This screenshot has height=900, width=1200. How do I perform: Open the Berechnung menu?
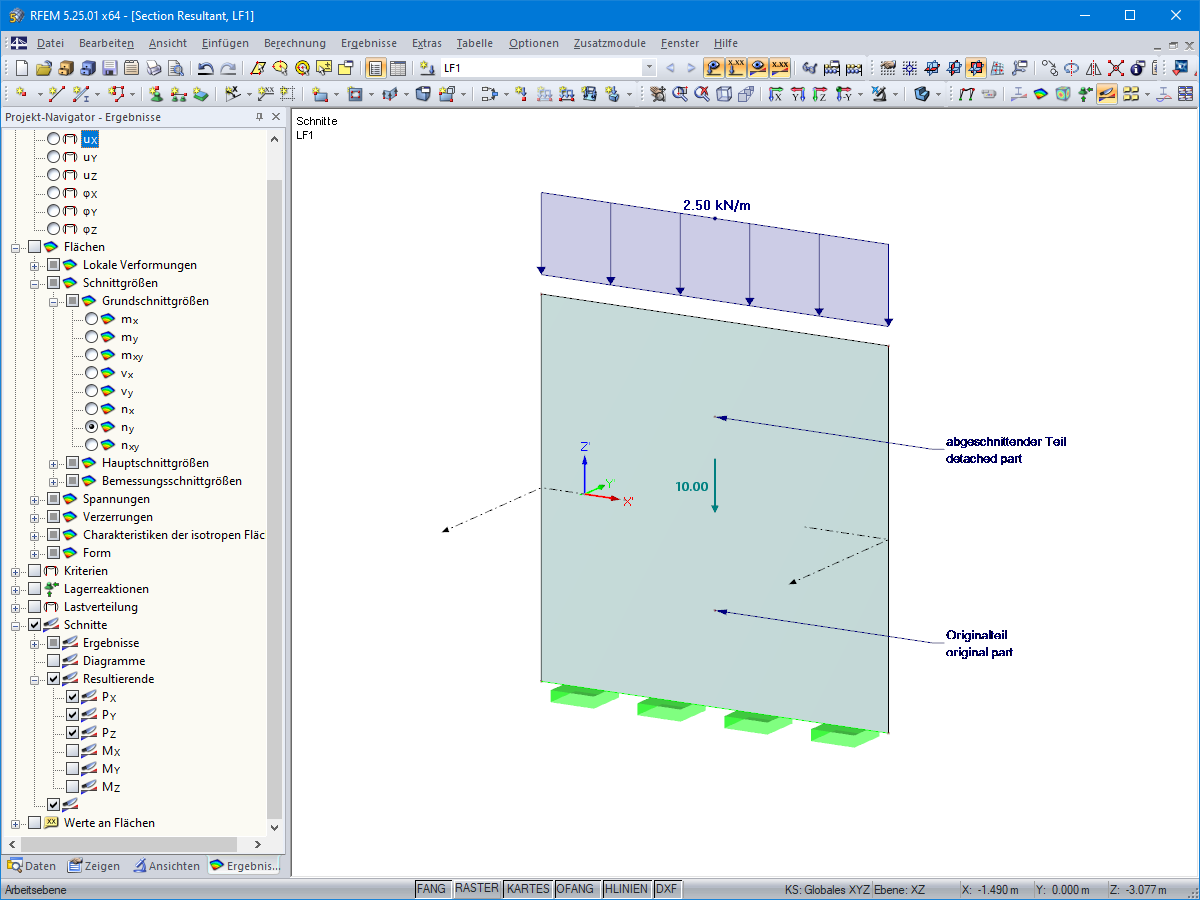coord(295,43)
